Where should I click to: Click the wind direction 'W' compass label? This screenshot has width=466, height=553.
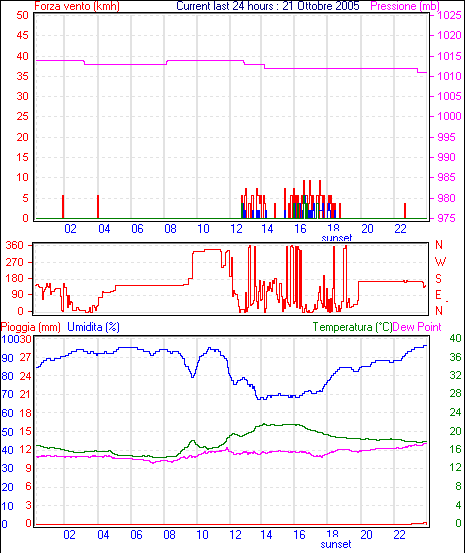(440, 262)
